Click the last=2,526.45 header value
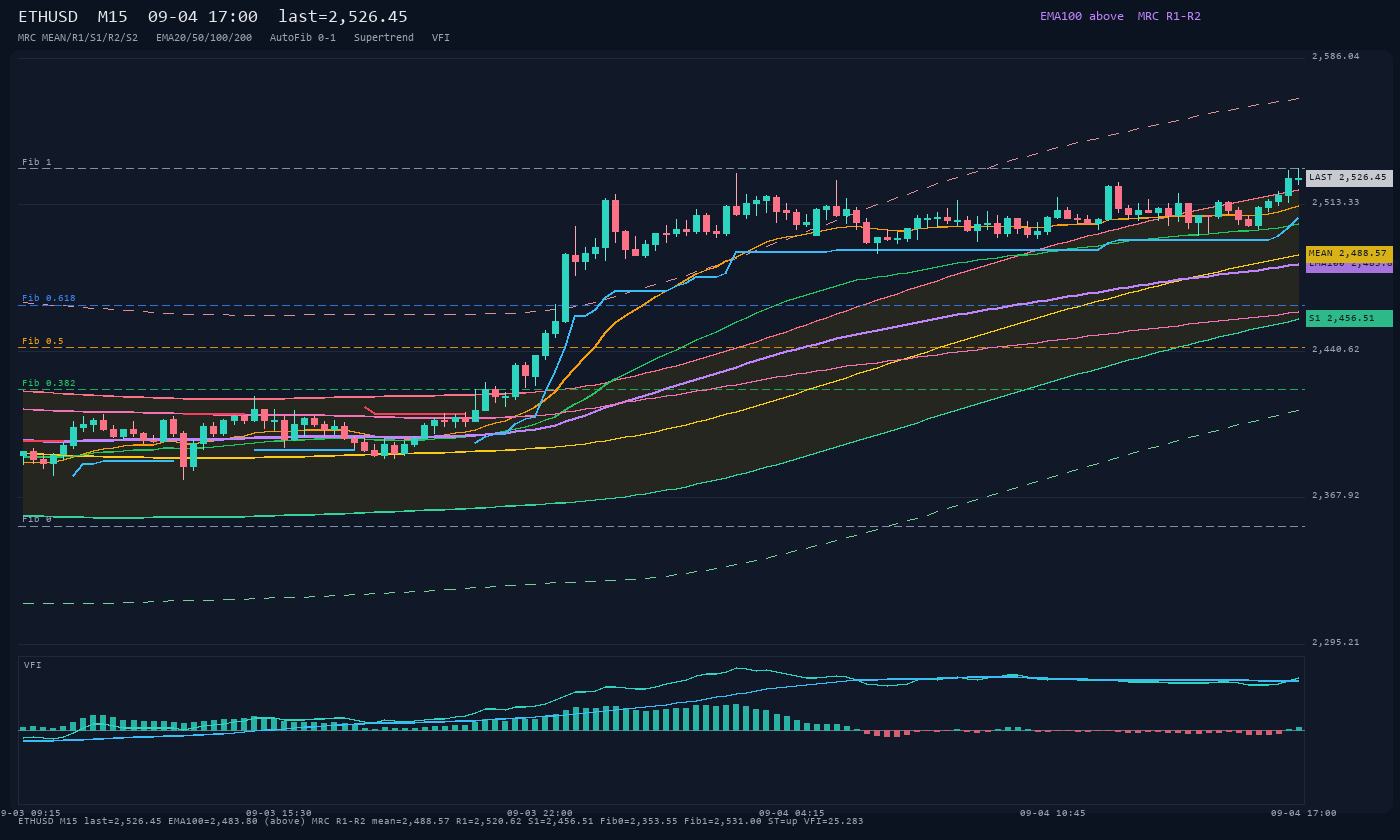 point(343,17)
